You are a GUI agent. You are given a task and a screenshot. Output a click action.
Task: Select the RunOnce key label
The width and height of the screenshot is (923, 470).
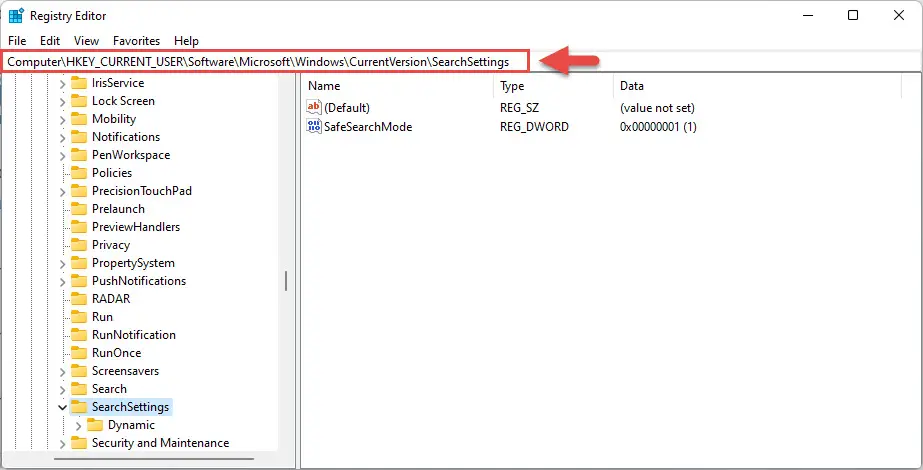click(x=117, y=353)
